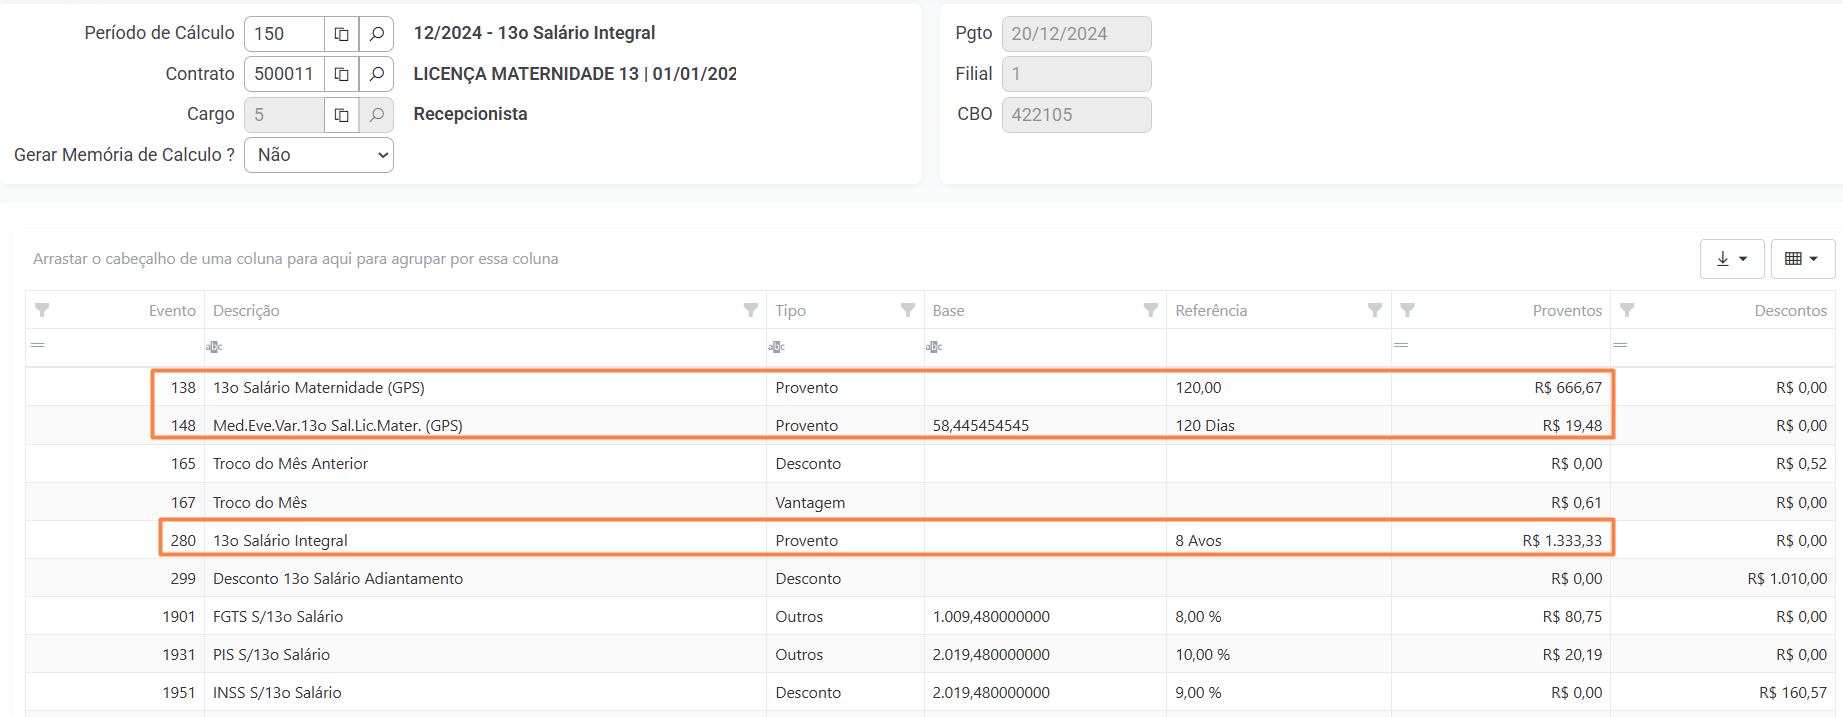Click the Referência column filter icon
This screenshot has width=1843, height=717.
click(x=1374, y=310)
